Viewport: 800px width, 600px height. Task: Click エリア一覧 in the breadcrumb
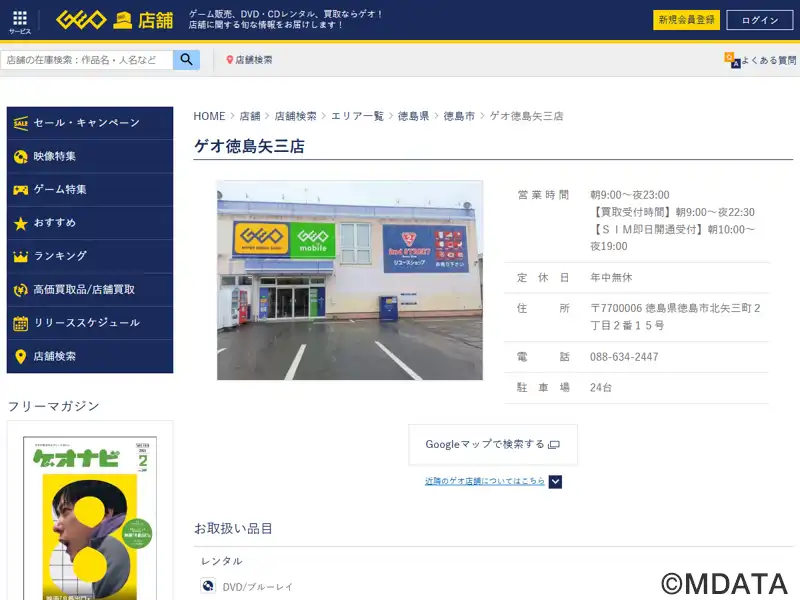click(x=357, y=116)
